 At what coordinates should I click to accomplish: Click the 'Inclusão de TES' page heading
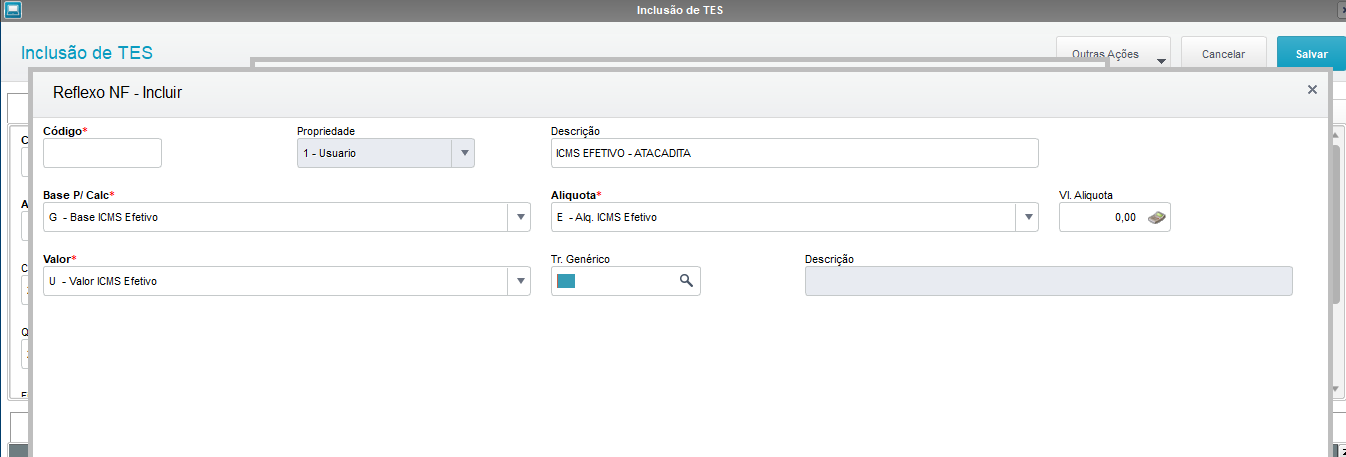pyautogui.click(x=87, y=53)
